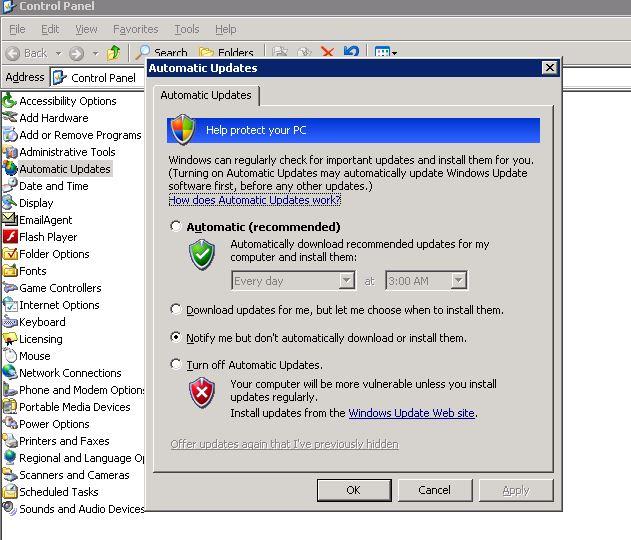Select Notify me but don't download radio button
The height and width of the screenshot is (540, 631).
point(175,337)
